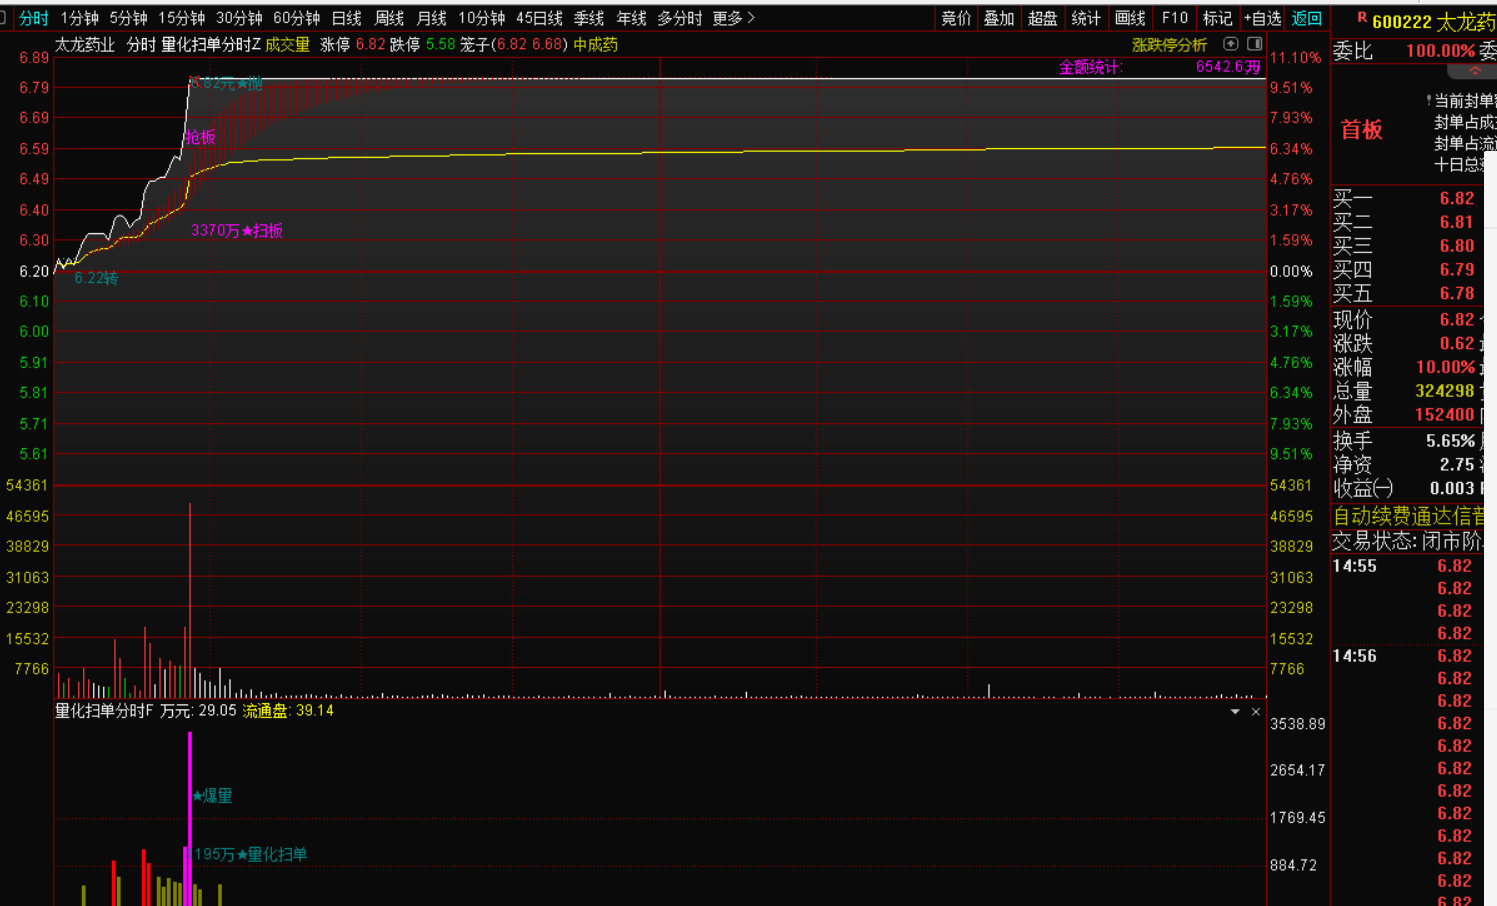Toggle the 叠加 overlay option
The image size is (1497, 906).
[999, 18]
